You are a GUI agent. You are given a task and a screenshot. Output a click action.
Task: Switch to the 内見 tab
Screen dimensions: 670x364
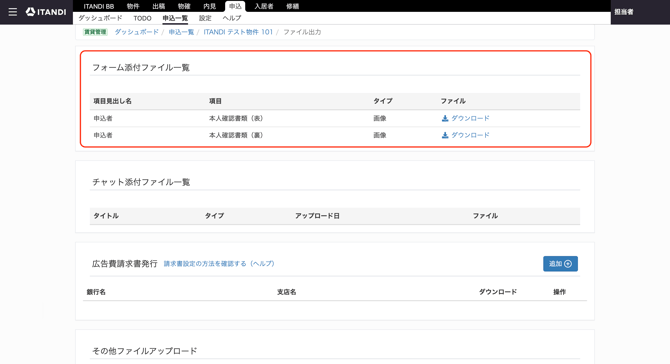[x=210, y=6]
